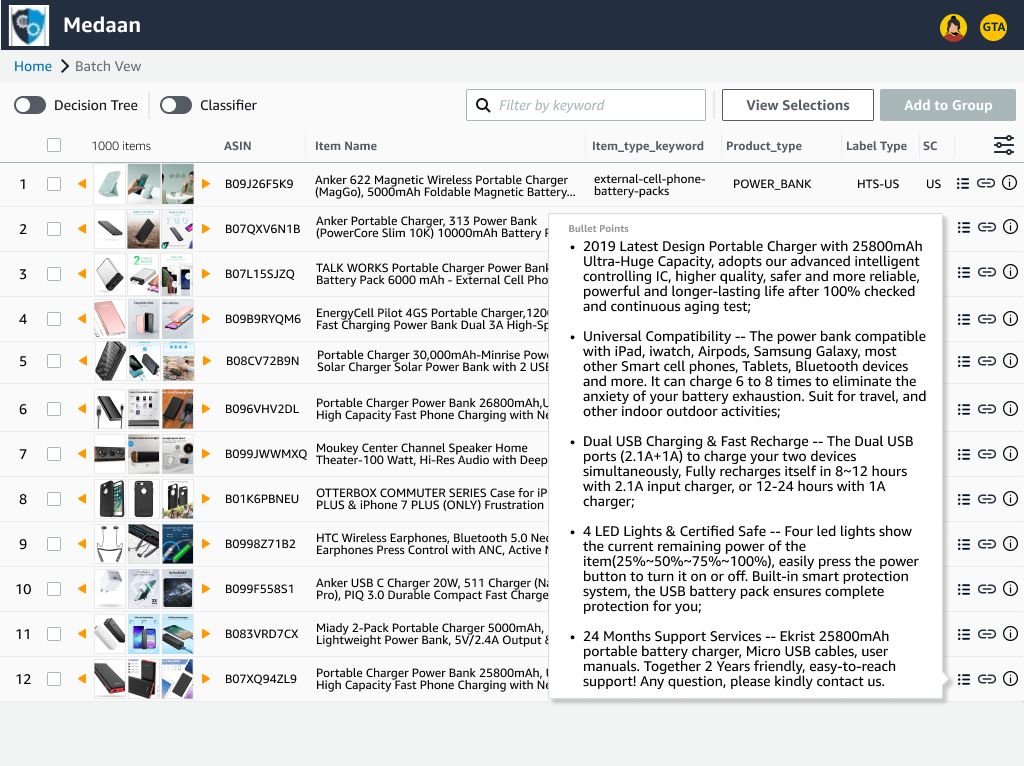
Task: Show info icon for row B09B9RYQM6
Action: point(1010,318)
